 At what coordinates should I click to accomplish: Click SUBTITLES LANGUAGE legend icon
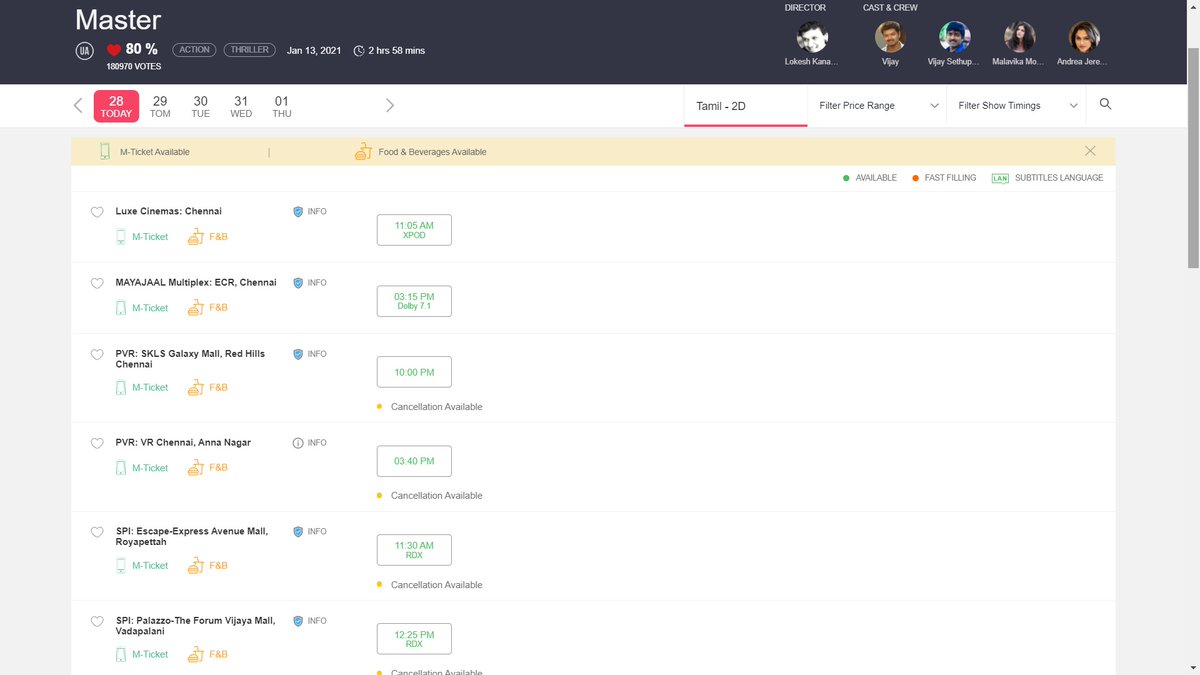pos(1000,178)
